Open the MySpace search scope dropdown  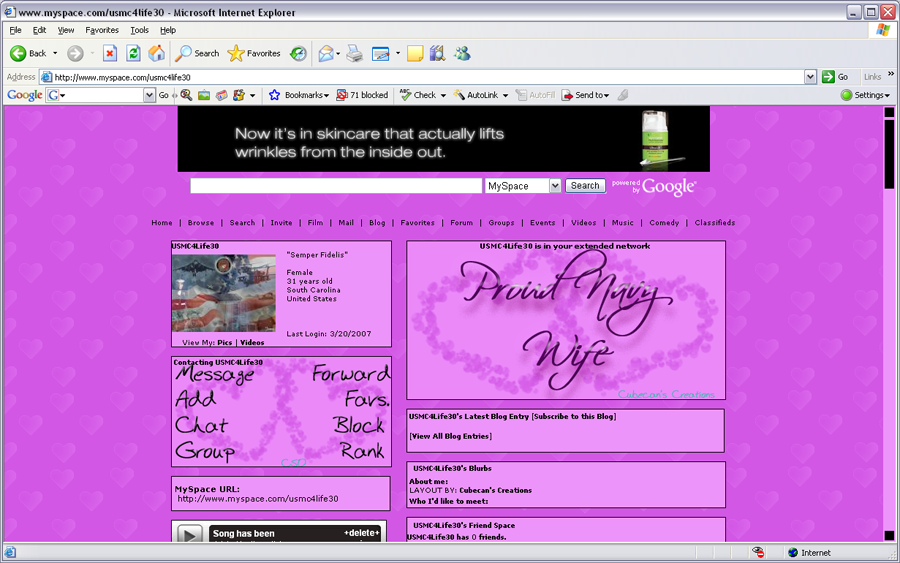coord(554,186)
